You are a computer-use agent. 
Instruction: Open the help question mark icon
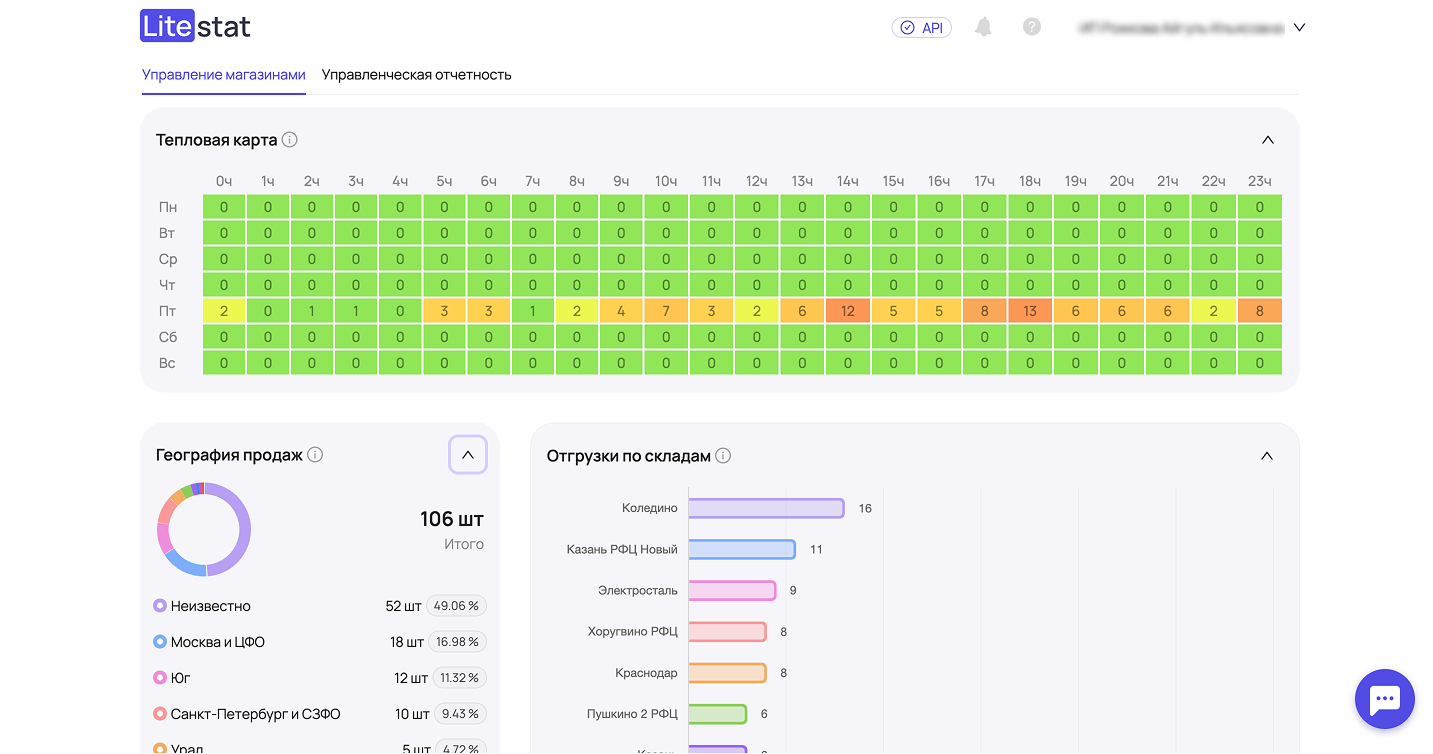1032,27
